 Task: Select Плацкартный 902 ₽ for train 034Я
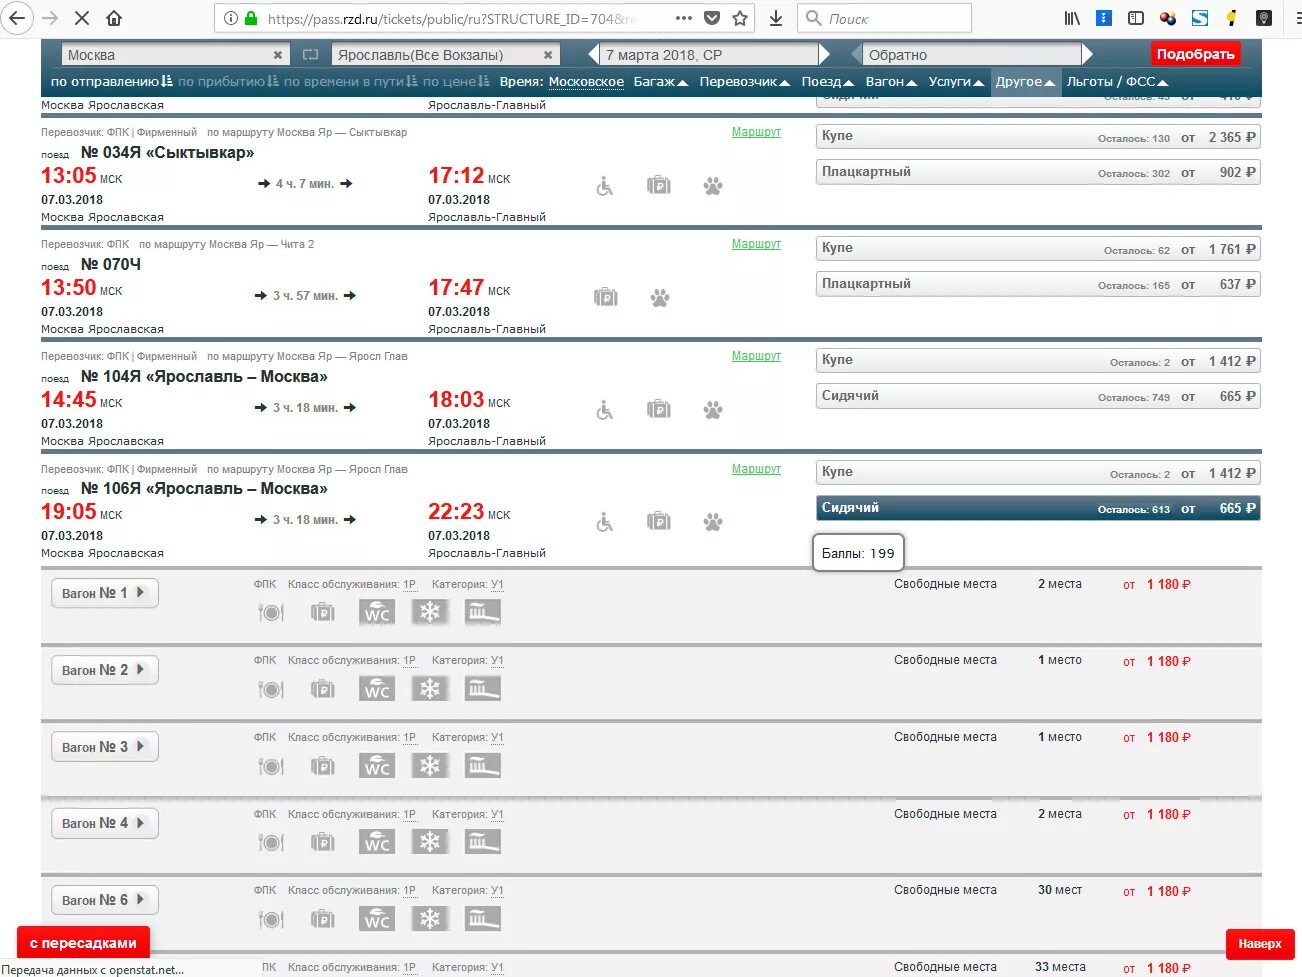[1038, 172]
